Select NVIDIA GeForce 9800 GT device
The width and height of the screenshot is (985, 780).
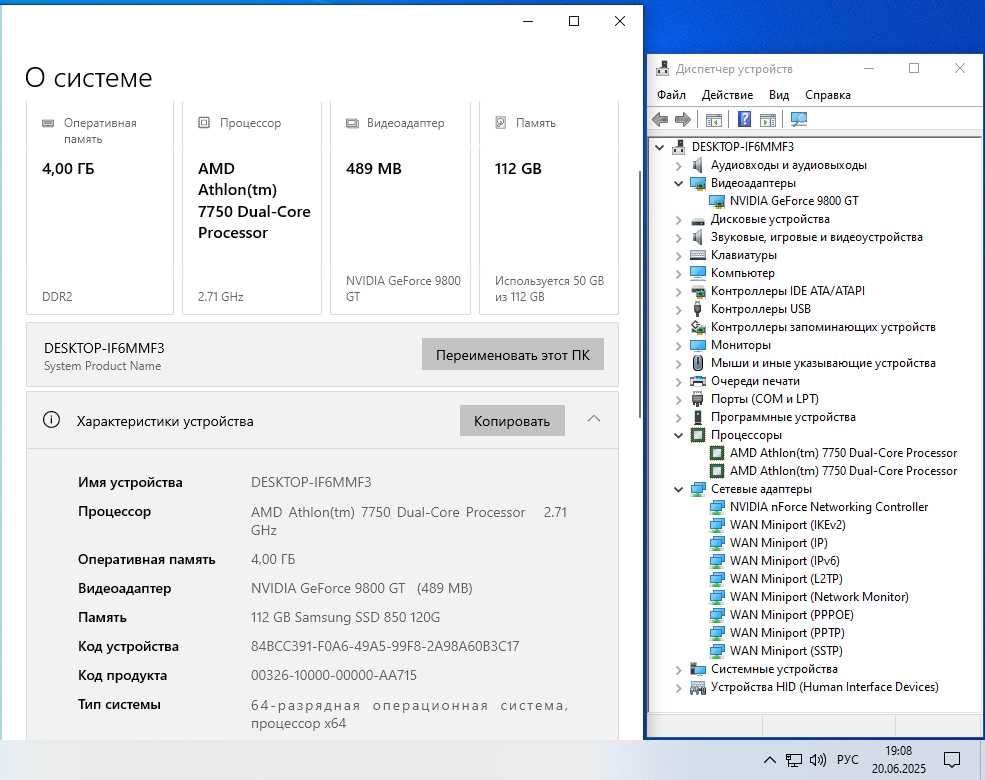[793, 201]
